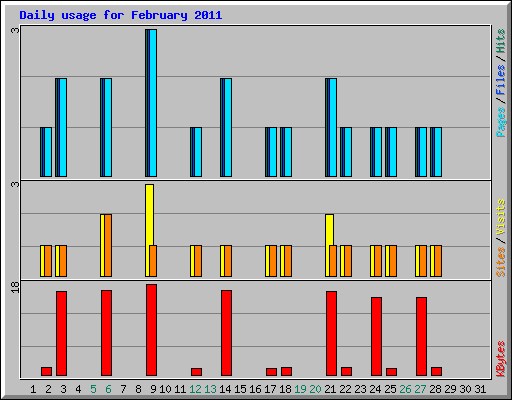Viewport: 512px width, 400px height.
Task: Click the cyan Pages bar for day 3
Action: pyautogui.click(x=63, y=127)
